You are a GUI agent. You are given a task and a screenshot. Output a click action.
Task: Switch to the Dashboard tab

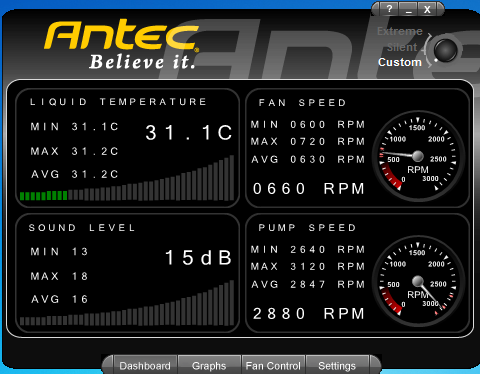(x=145, y=366)
